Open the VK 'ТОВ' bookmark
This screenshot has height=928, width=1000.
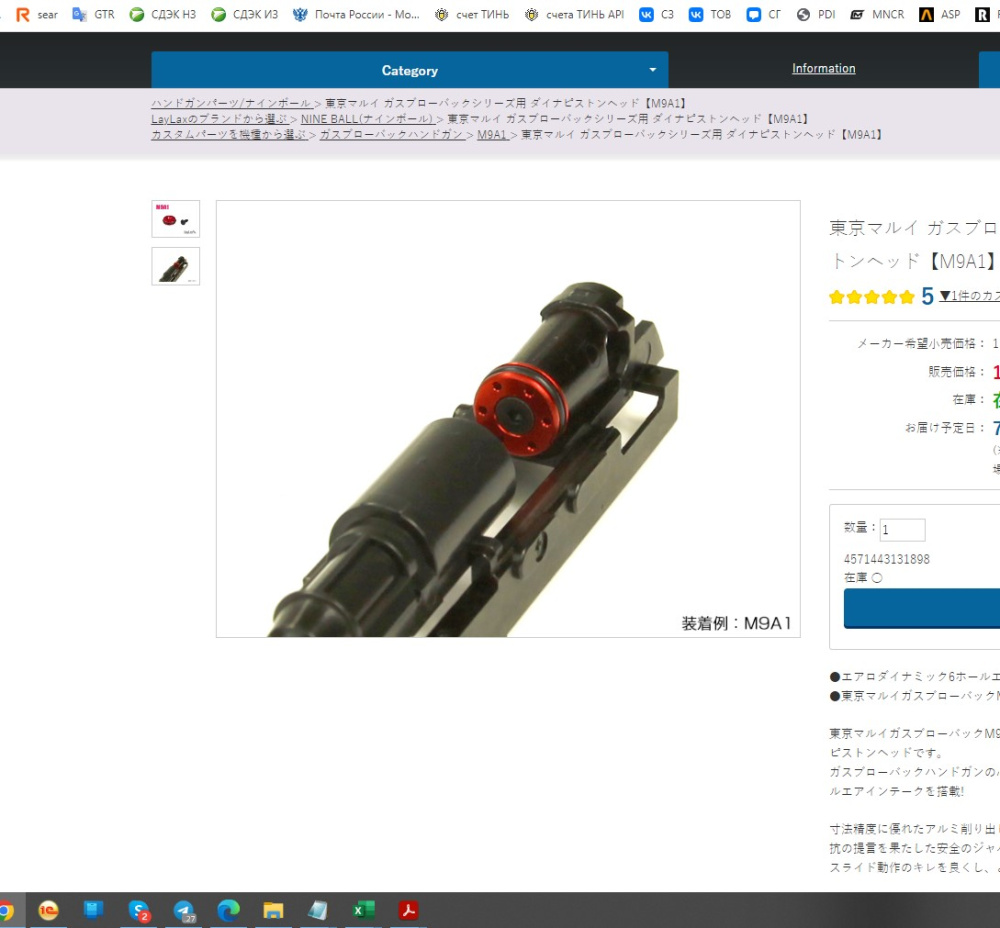709,14
